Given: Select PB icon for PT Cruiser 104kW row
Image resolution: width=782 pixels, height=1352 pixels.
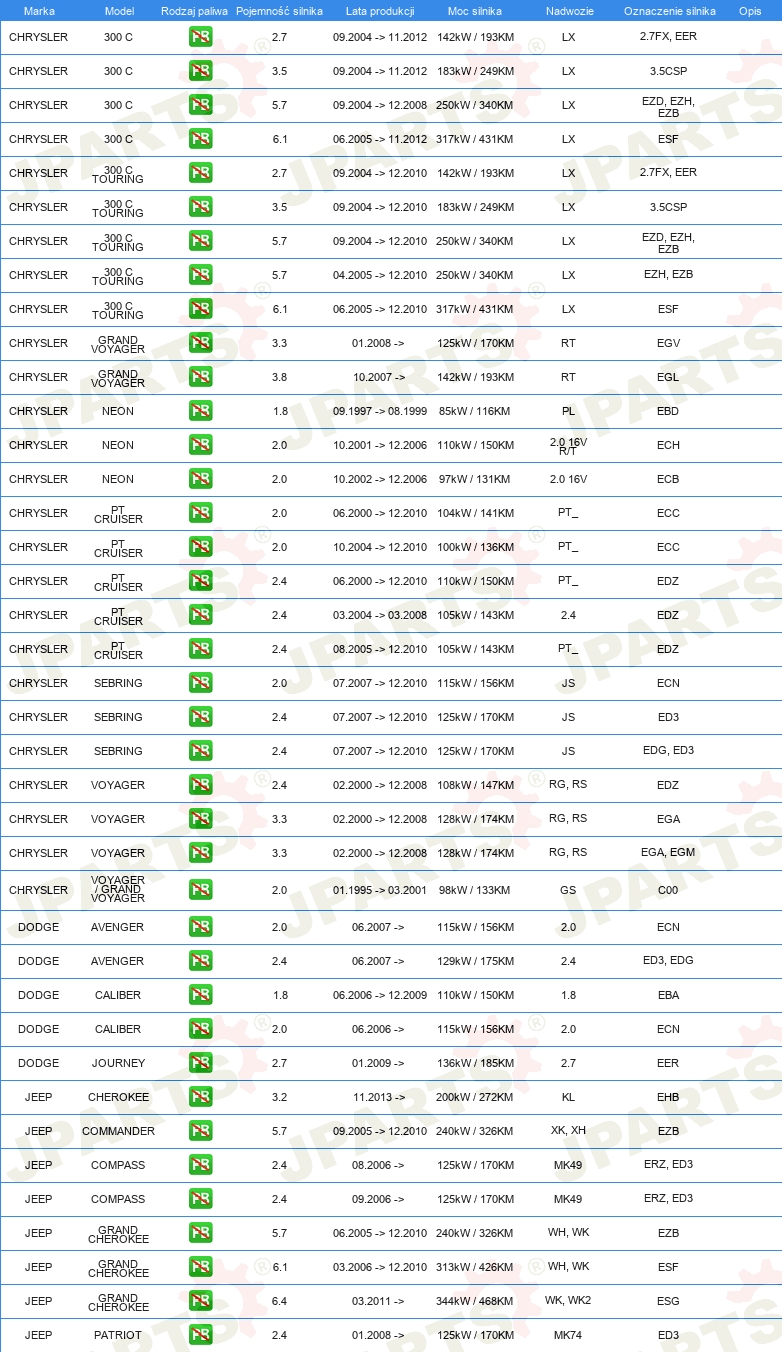Looking at the screenshot, I should point(200,513).
